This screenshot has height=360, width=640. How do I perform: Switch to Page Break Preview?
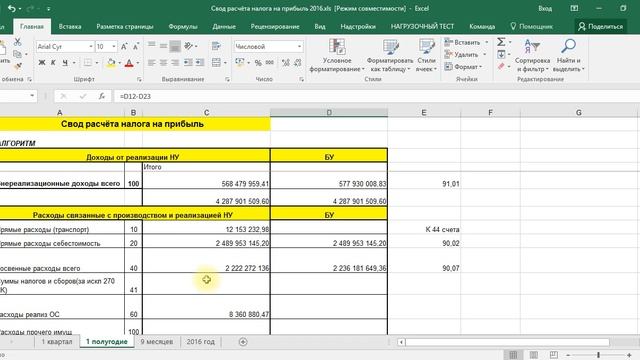pyautogui.click(x=553, y=355)
